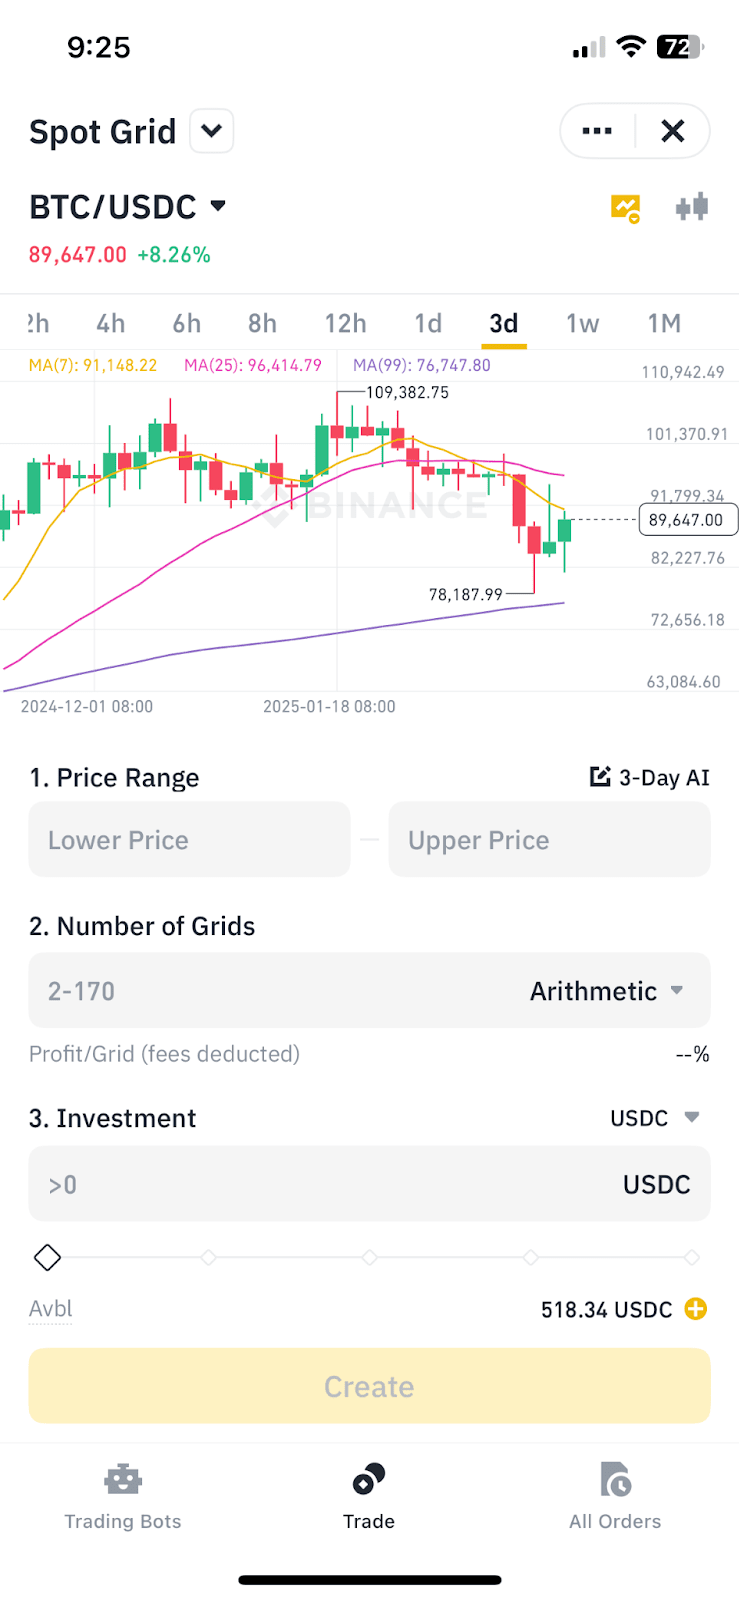Select the 4h chart timeframe

click(111, 323)
